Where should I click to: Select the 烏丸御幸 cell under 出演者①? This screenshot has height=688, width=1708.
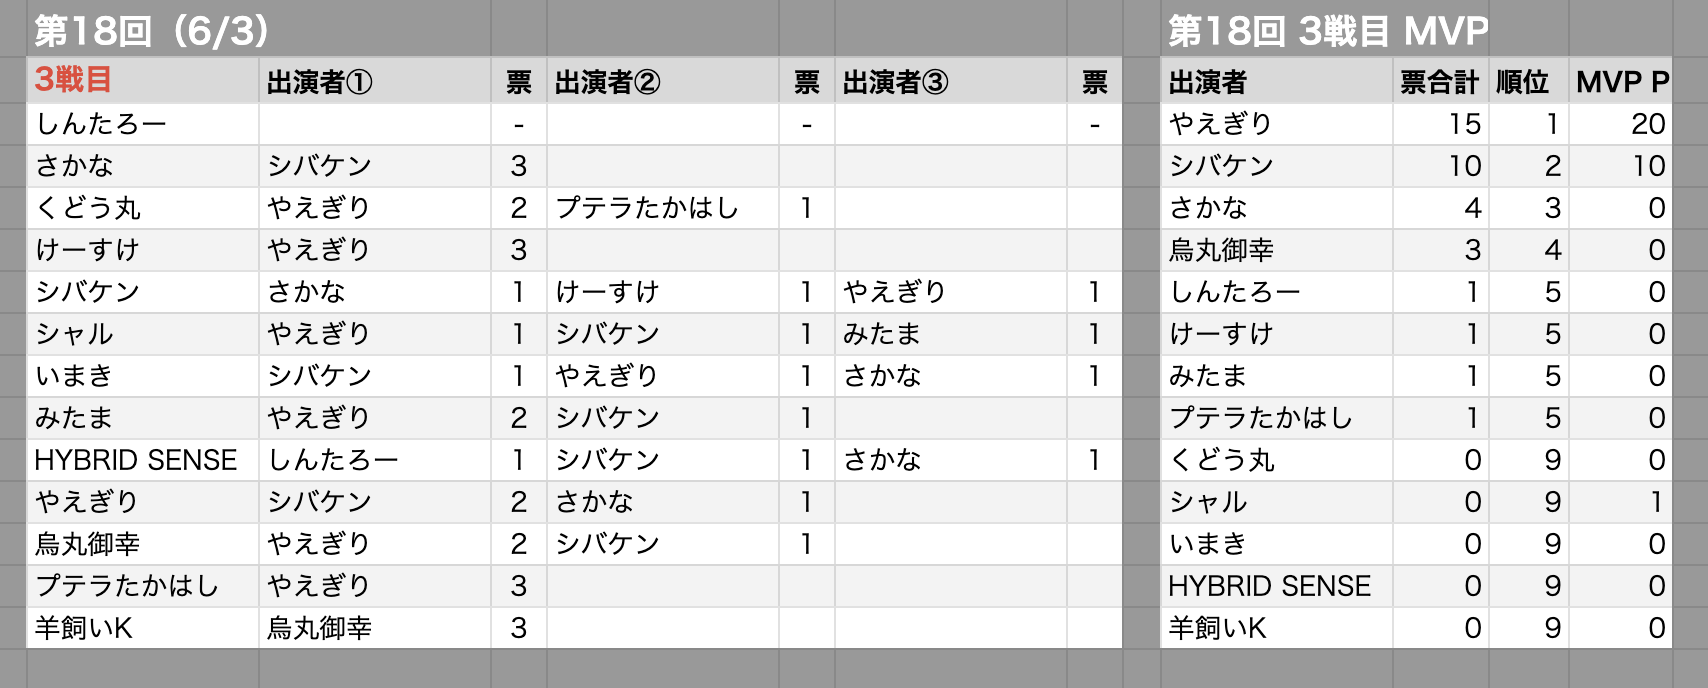pyautogui.click(x=375, y=628)
